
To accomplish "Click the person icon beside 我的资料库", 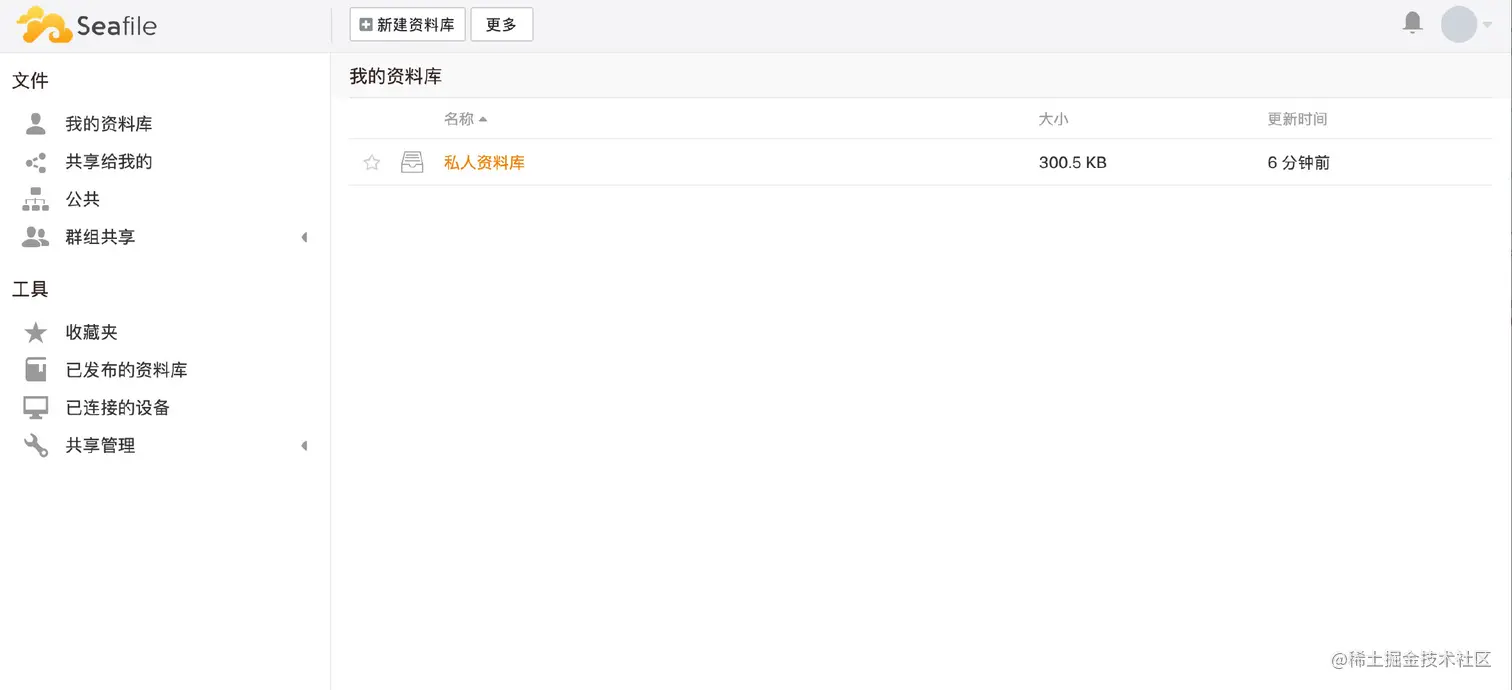I will (x=36, y=124).
